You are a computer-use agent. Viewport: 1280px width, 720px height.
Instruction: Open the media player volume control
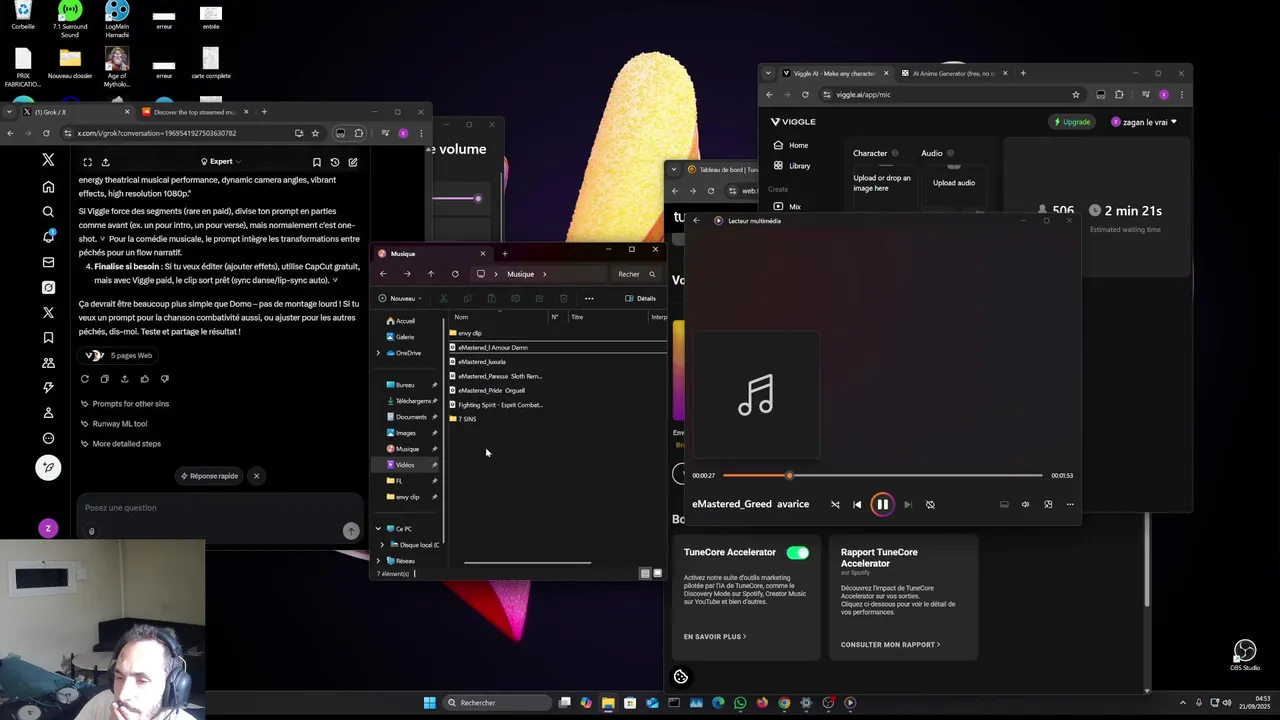click(1025, 505)
